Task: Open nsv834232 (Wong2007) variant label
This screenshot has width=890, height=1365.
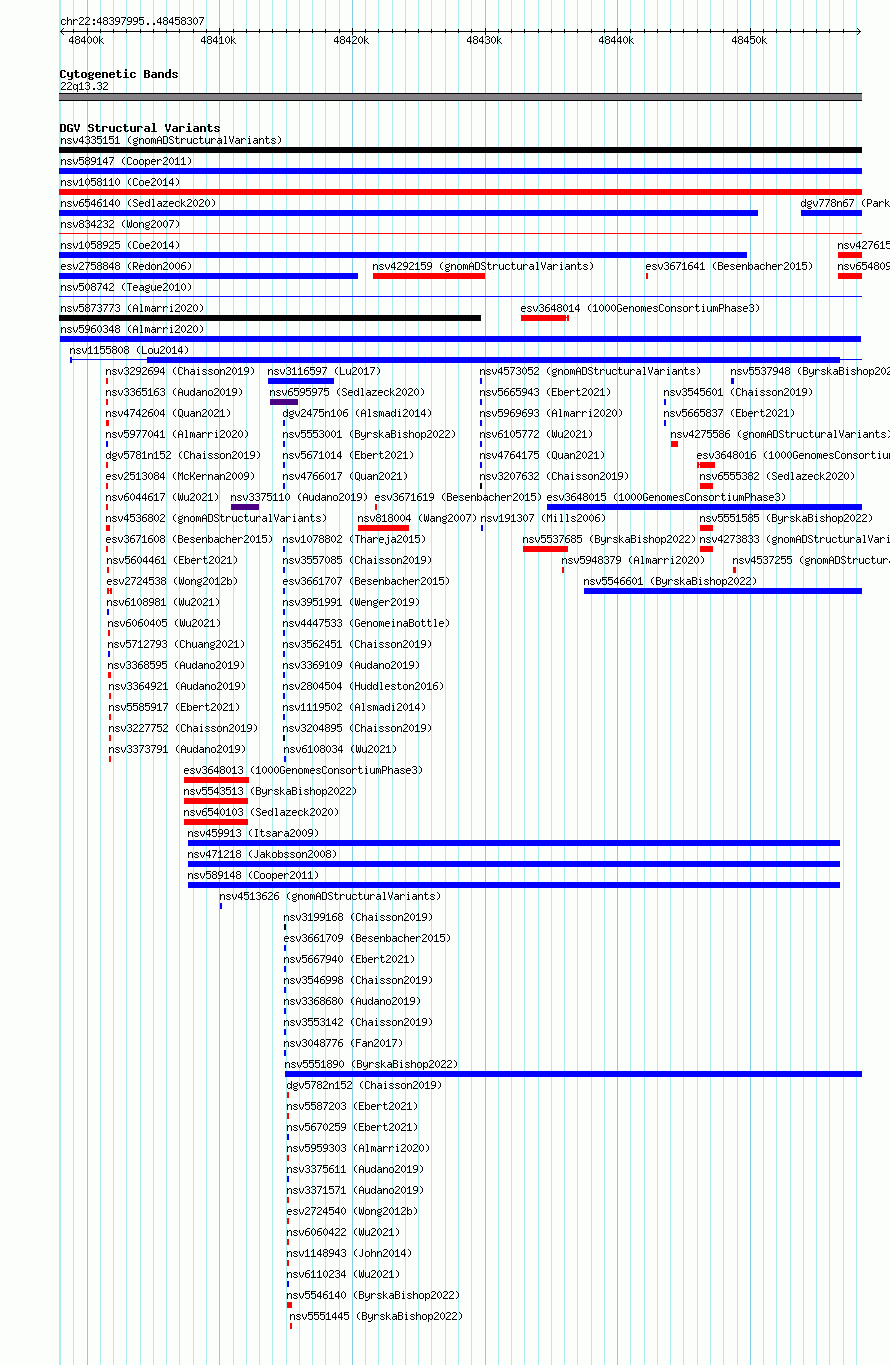Action: [x=120, y=224]
